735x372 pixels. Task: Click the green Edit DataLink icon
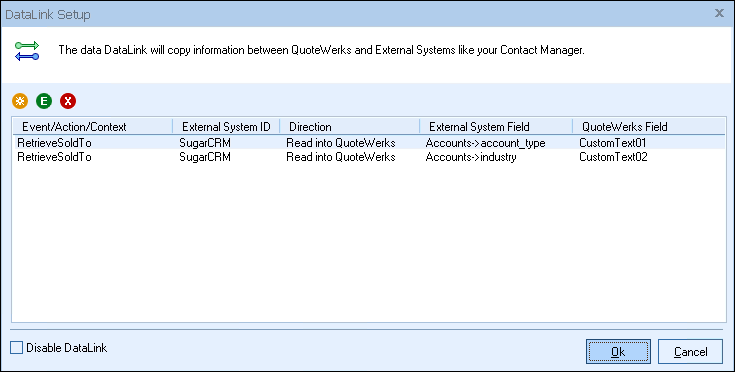pyautogui.click(x=44, y=101)
